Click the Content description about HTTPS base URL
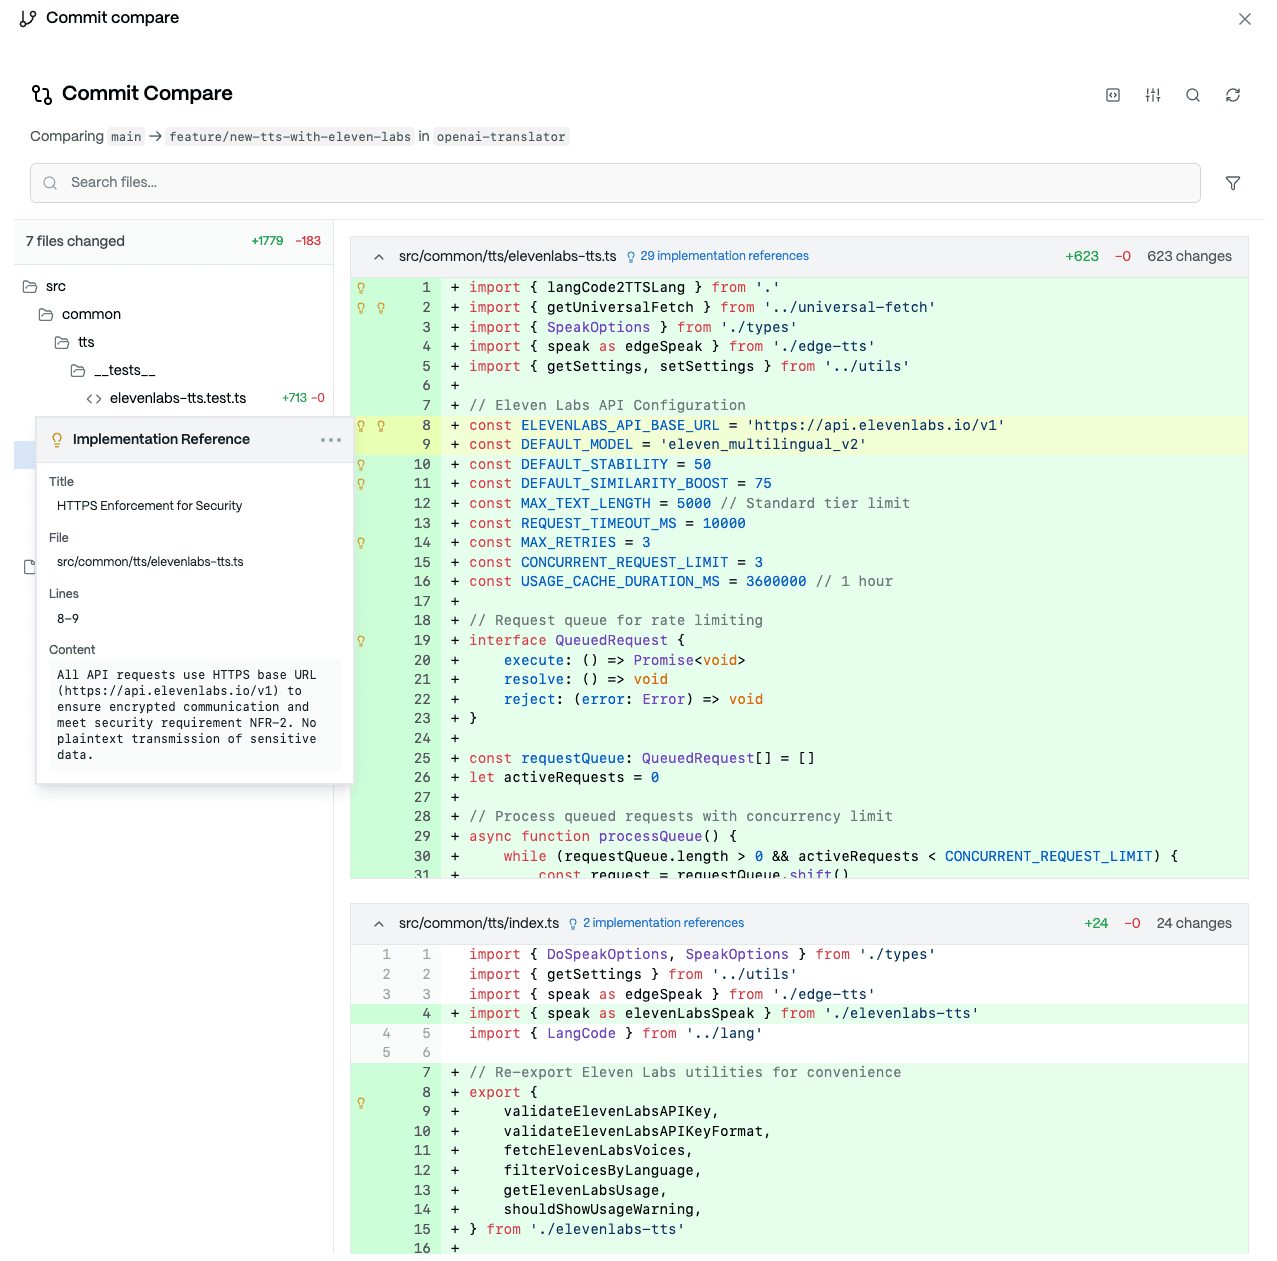The height and width of the screenshot is (1261, 1277). point(195,715)
